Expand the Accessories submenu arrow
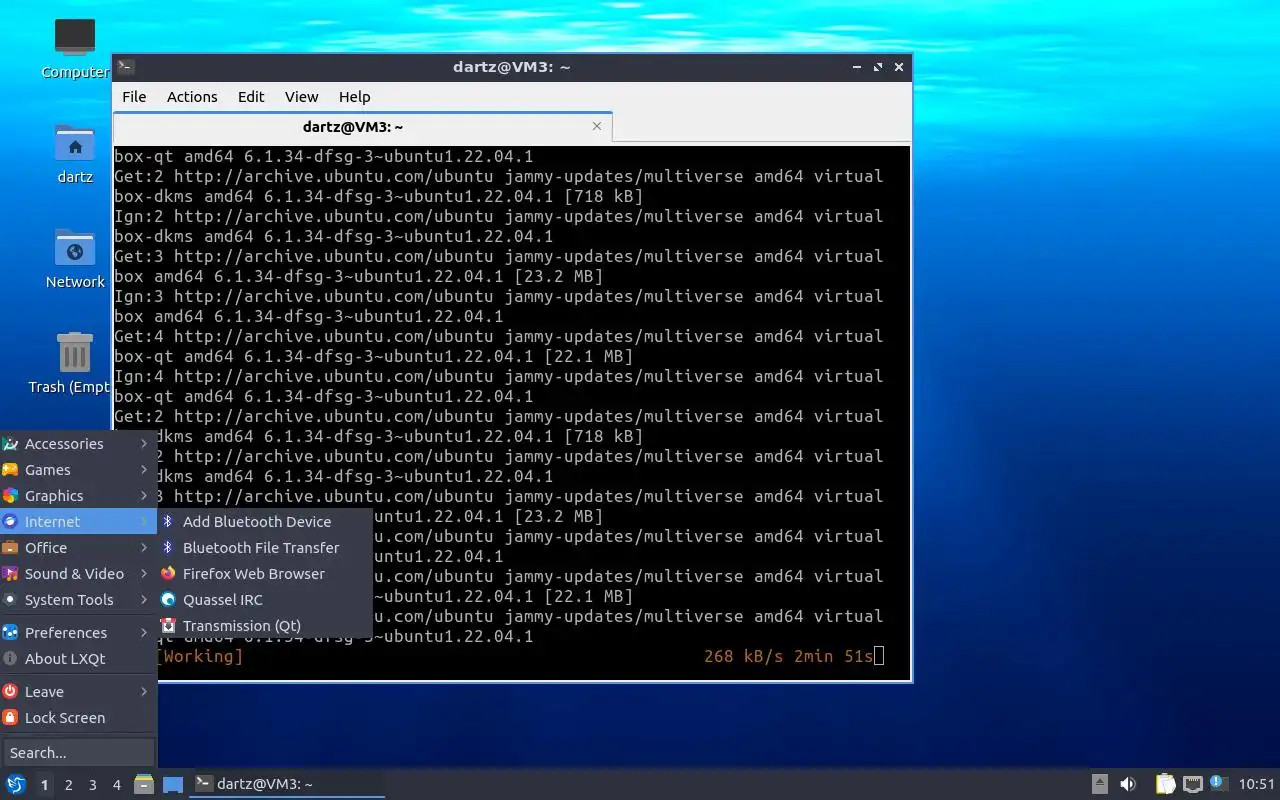This screenshot has width=1280, height=800. point(144,444)
